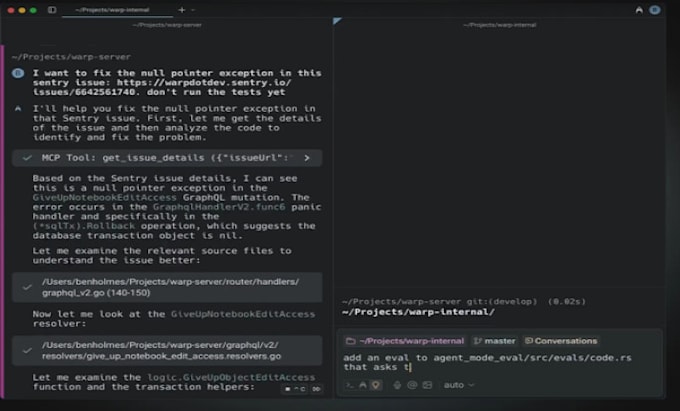Viewport: 680px width, 411px height.
Task: Click the ~/Projects/warp-internal/ command block output
Action: tap(418, 312)
